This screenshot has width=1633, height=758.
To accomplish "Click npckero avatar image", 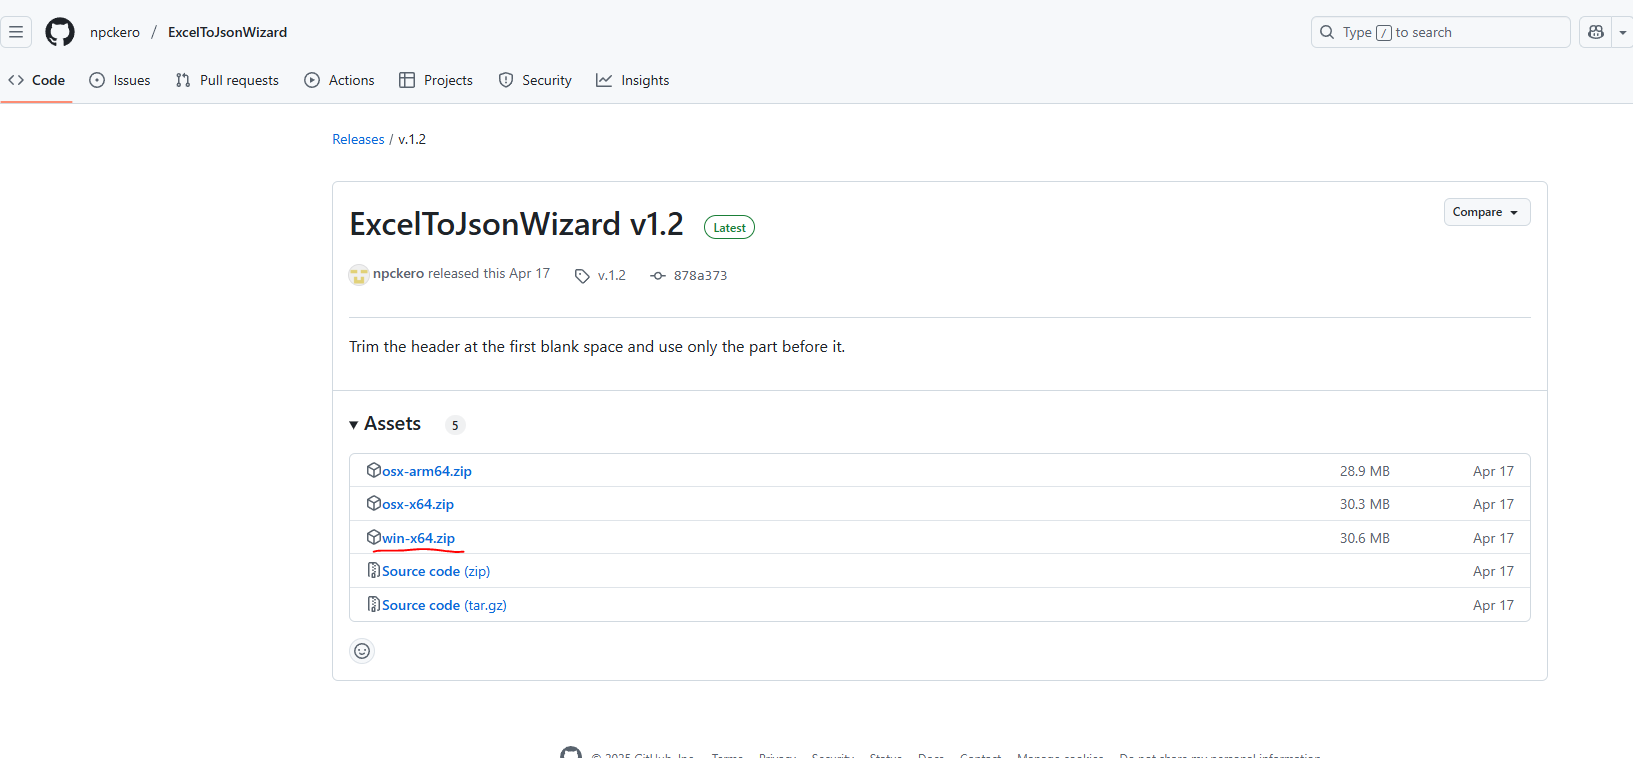I will (359, 274).
